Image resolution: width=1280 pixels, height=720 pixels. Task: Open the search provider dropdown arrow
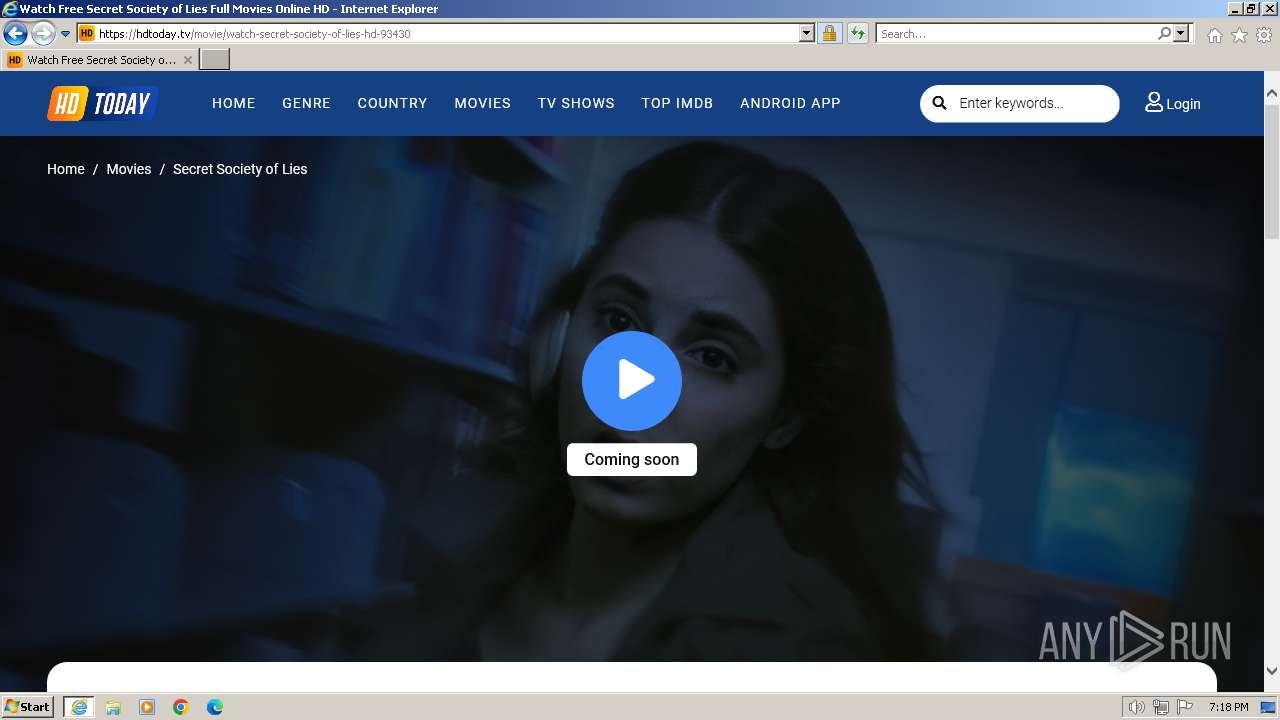pyautogui.click(x=1181, y=33)
